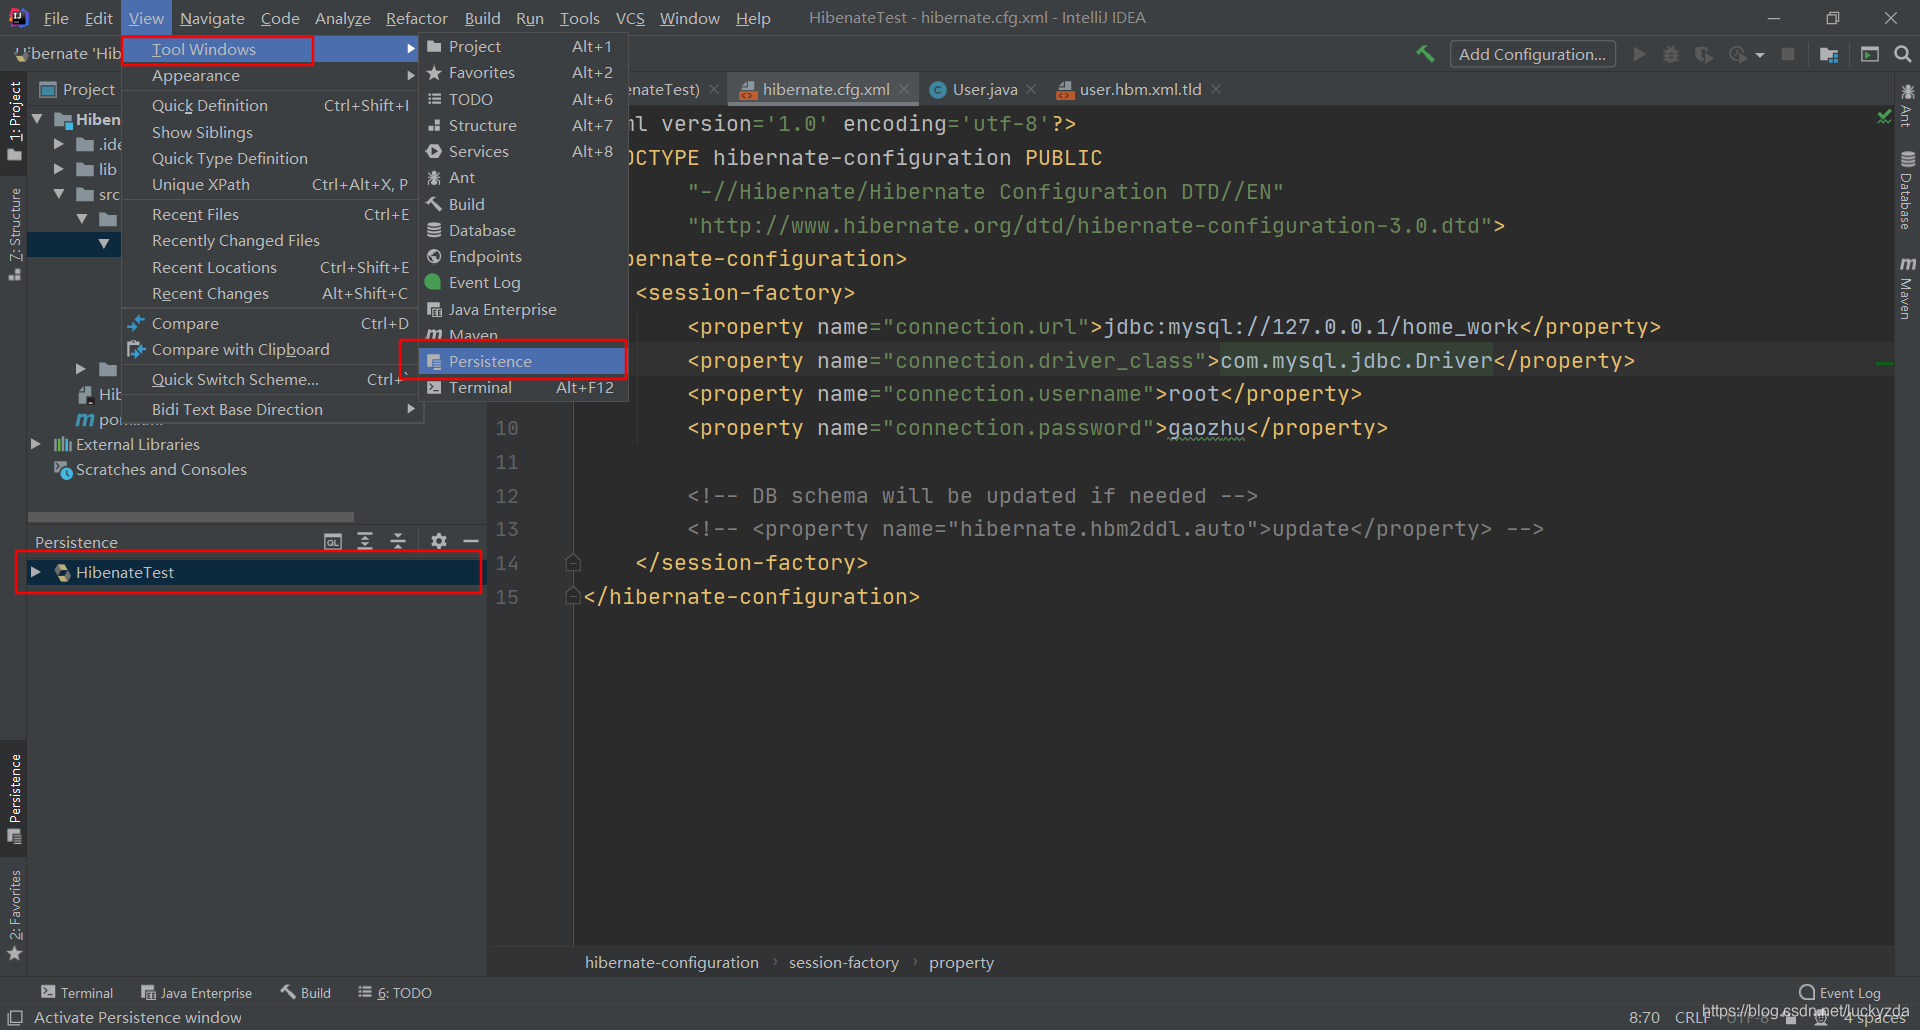1920x1030 pixels.
Task: Click hibernate-configuration in the editor breadcrumb
Action: pyautogui.click(x=672, y=962)
